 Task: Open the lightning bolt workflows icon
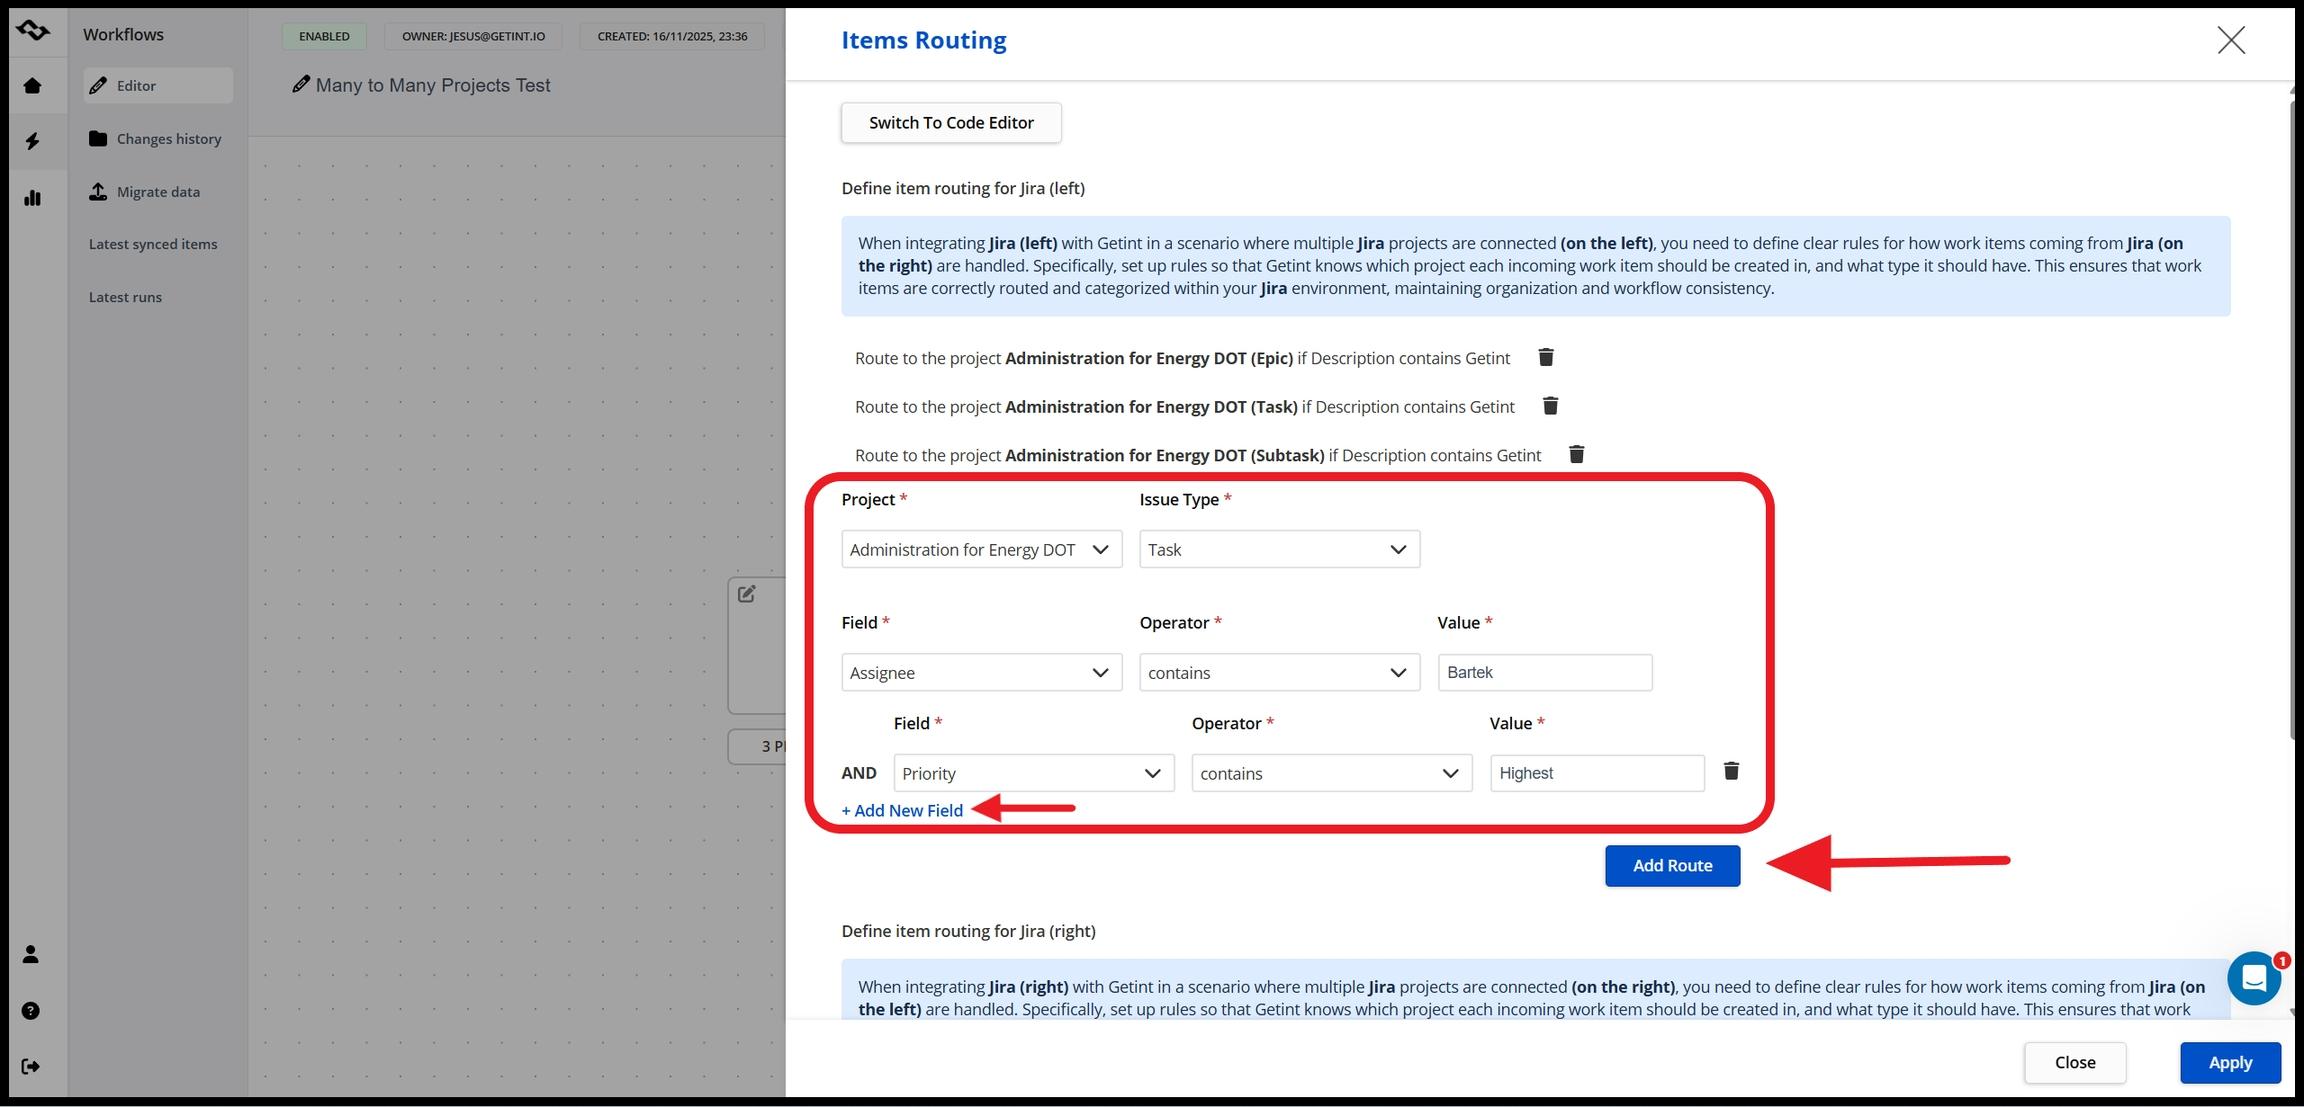pyautogui.click(x=32, y=141)
